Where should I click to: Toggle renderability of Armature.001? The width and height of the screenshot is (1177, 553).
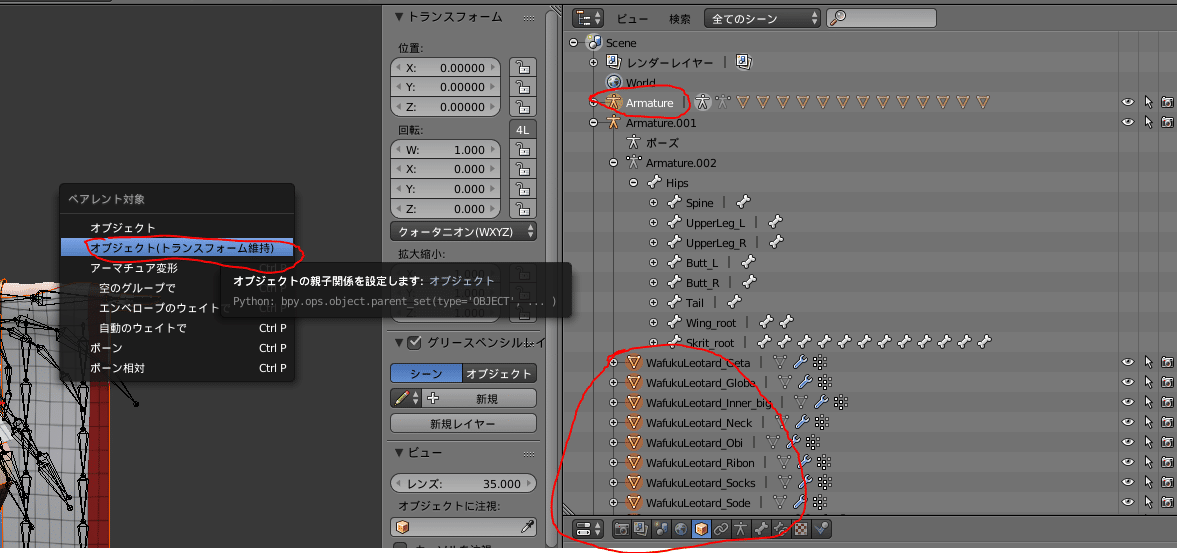click(1167, 122)
